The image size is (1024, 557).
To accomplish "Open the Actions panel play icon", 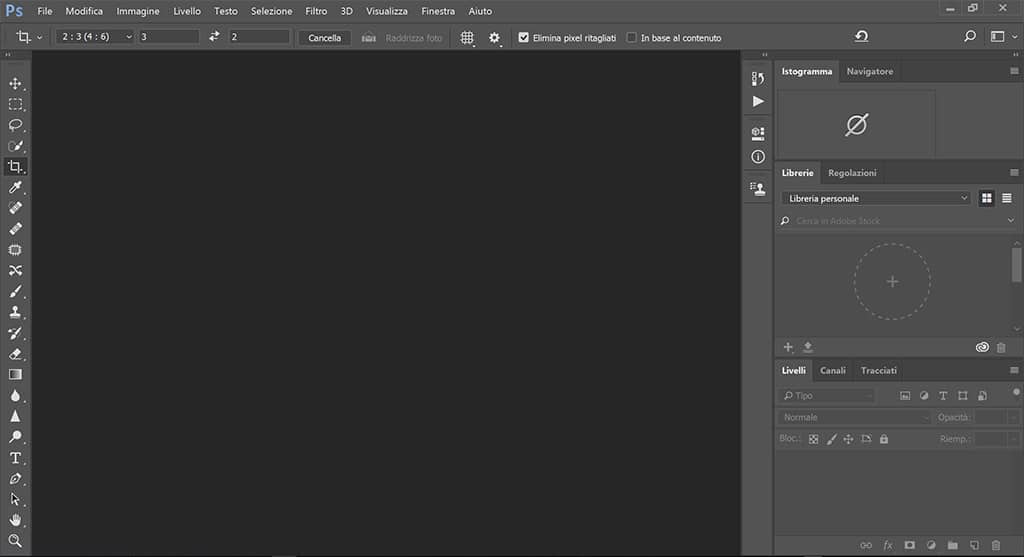I will (758, 101).
